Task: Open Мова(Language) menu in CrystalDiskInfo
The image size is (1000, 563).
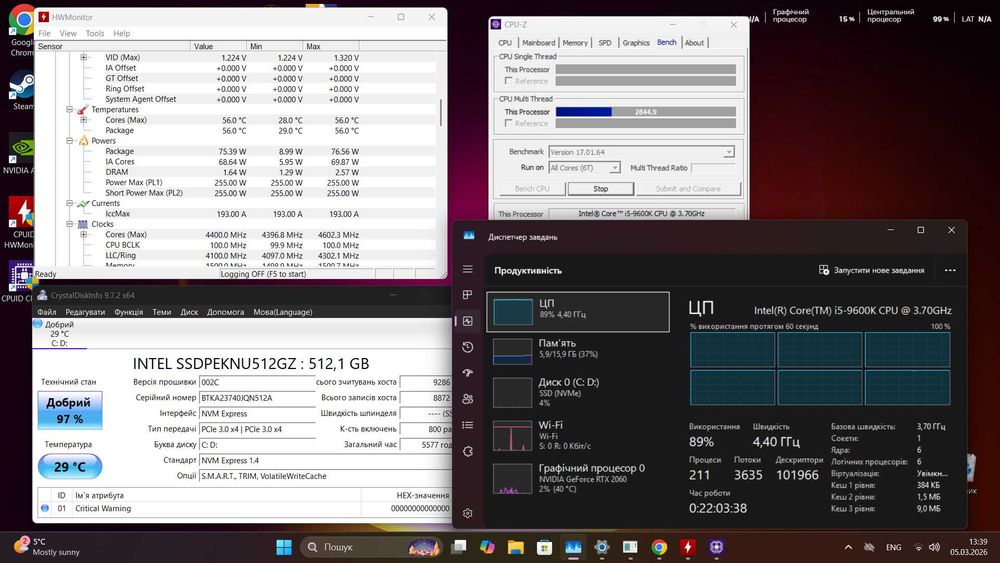Action: tap(283, 312)
